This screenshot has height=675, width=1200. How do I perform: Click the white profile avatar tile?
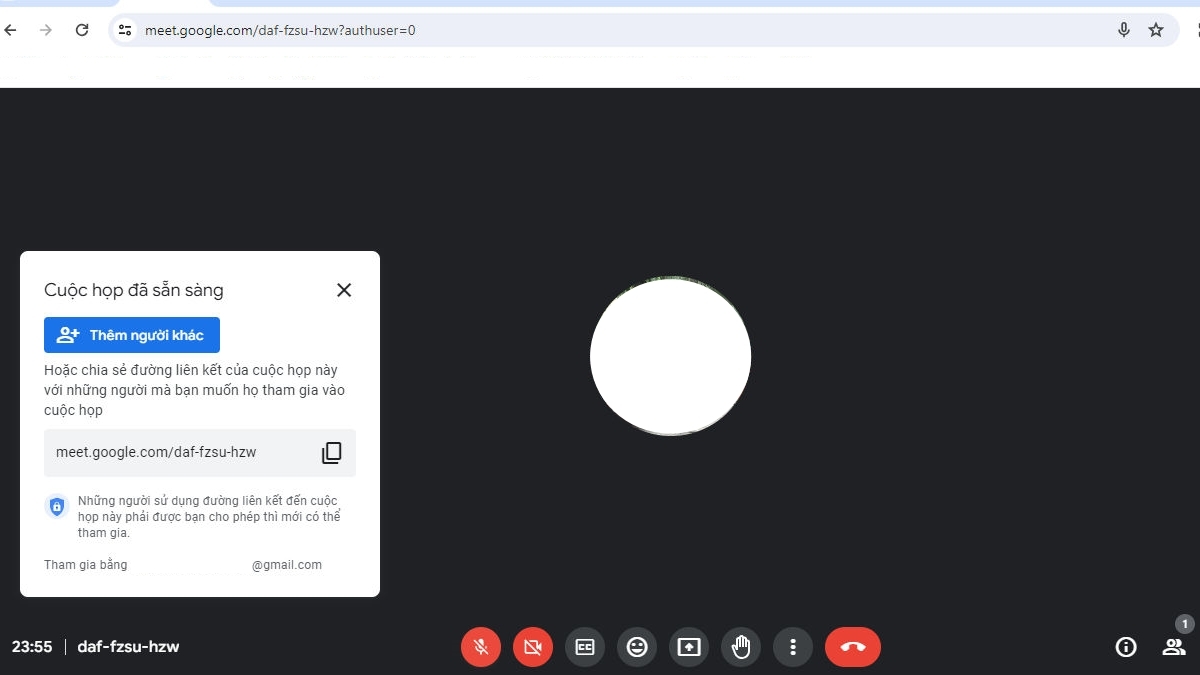670,357
